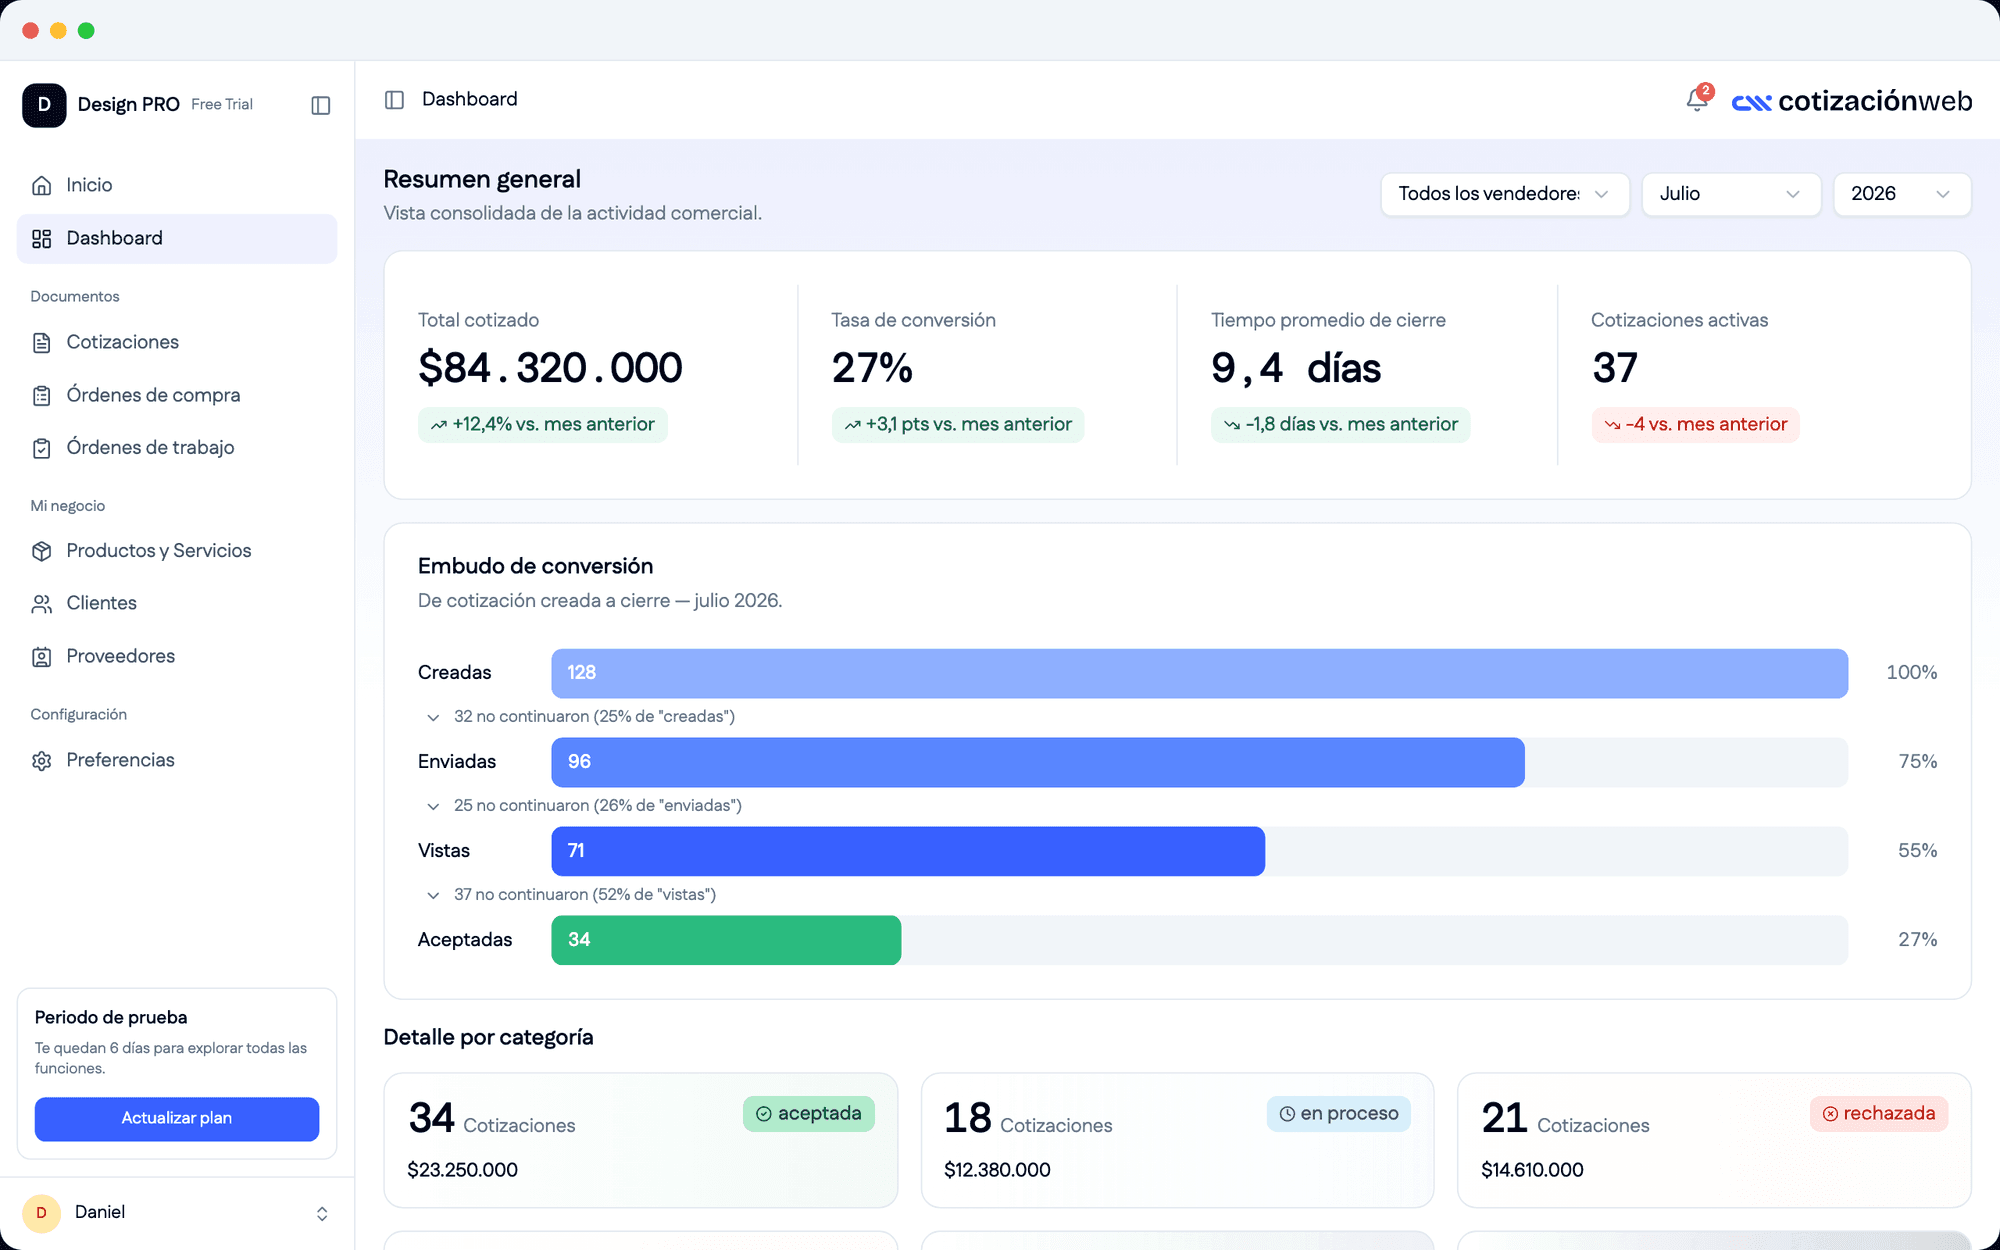2000x1250 pixels.
Task: Click the rechazada status badge
Action: [1879, 1114]
